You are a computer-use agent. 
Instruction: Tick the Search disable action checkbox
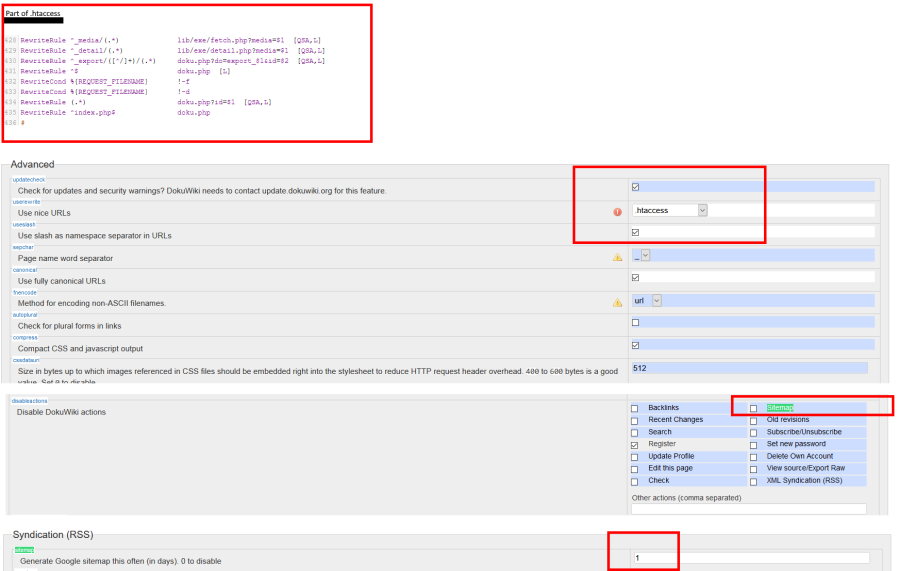point(635,433)
